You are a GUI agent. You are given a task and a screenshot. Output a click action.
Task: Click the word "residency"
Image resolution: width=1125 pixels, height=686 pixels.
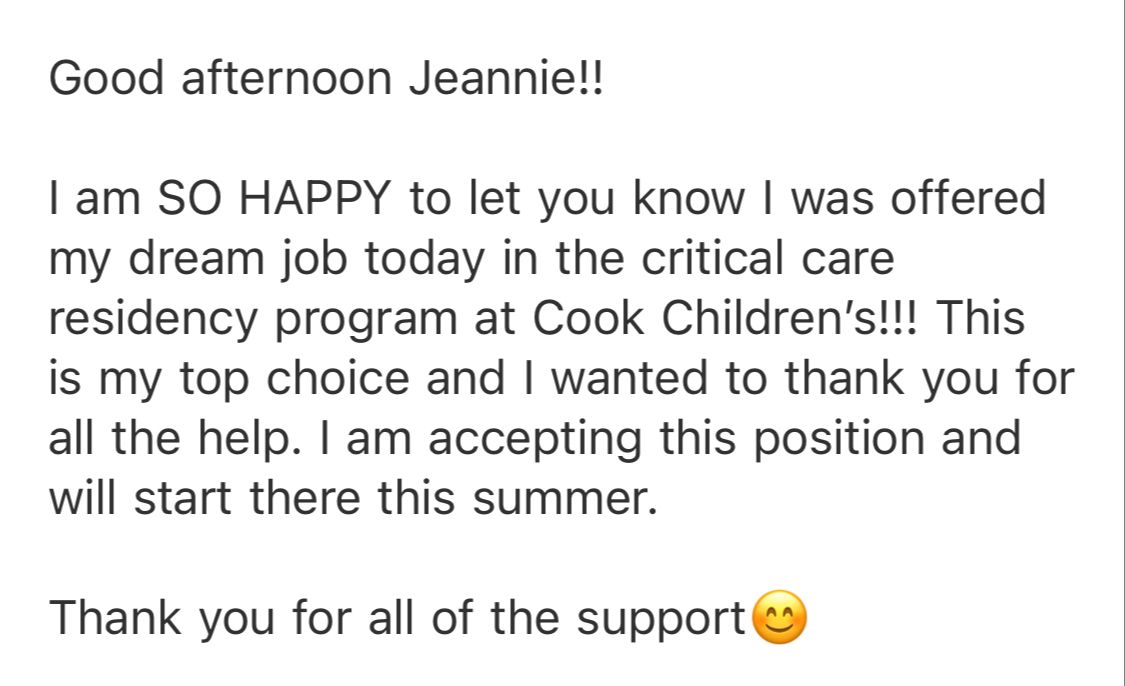[x=153, y=320]
